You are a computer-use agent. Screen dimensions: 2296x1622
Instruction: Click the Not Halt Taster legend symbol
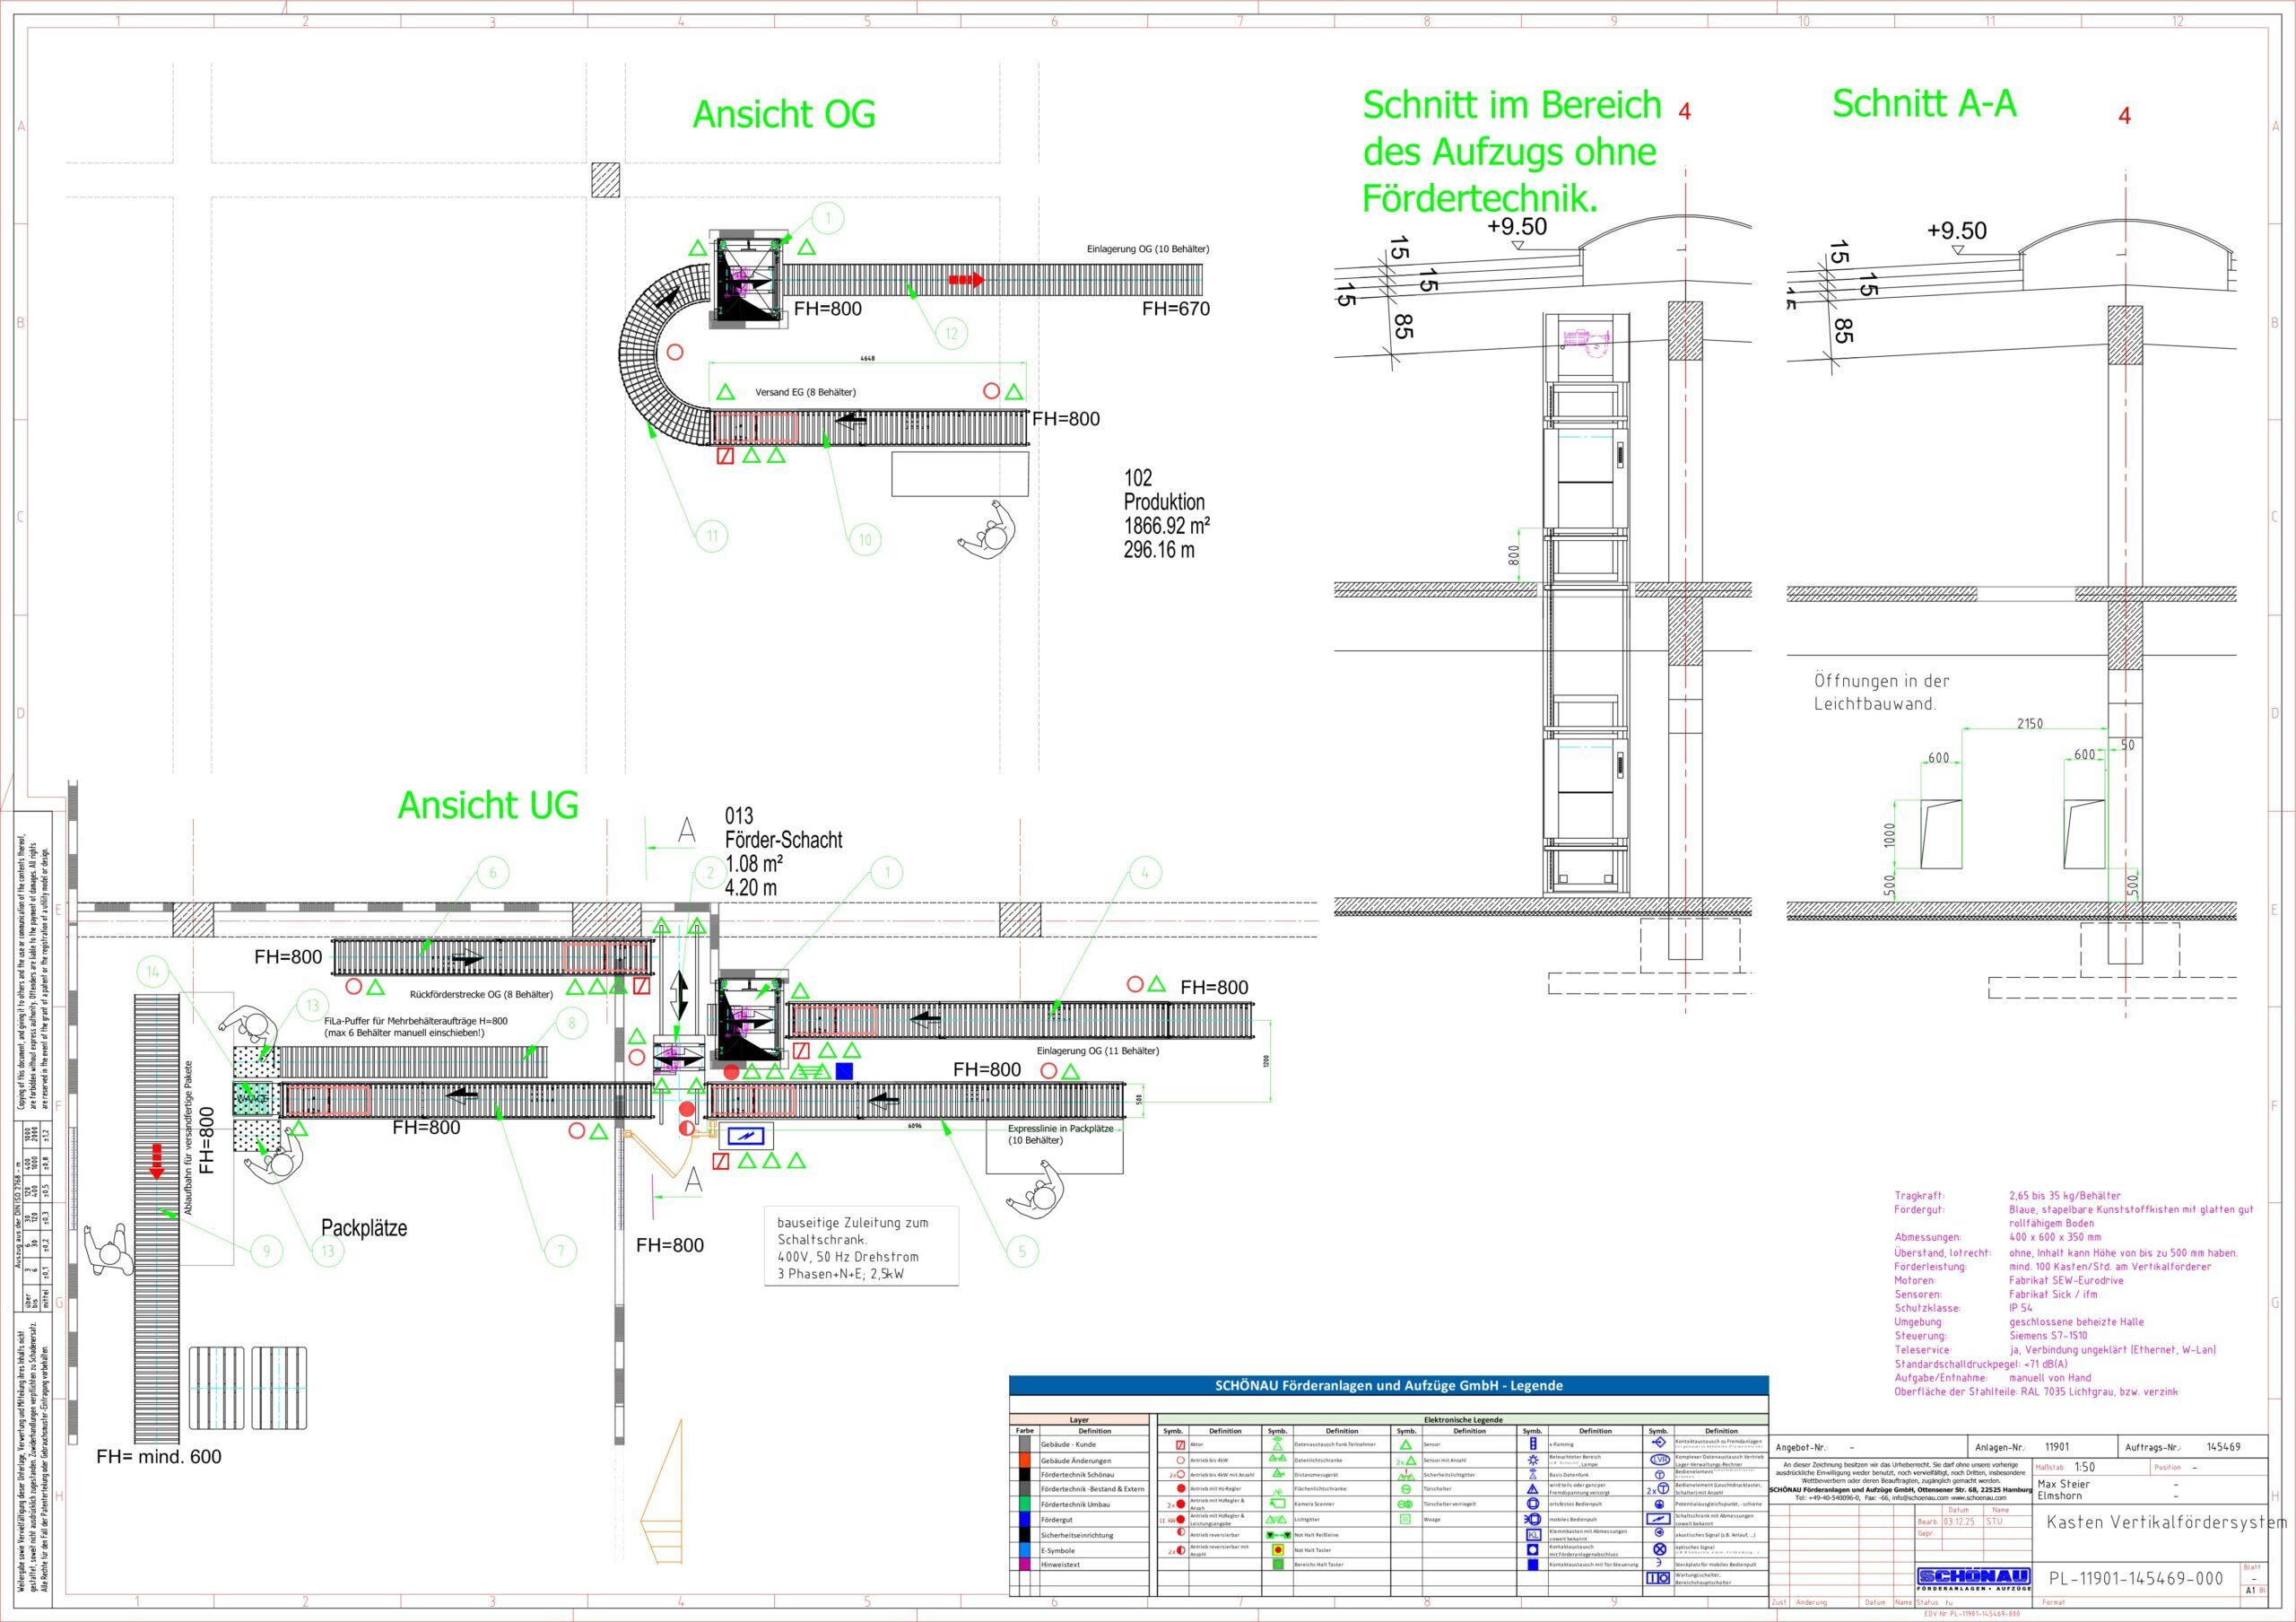point(1278,1551)
